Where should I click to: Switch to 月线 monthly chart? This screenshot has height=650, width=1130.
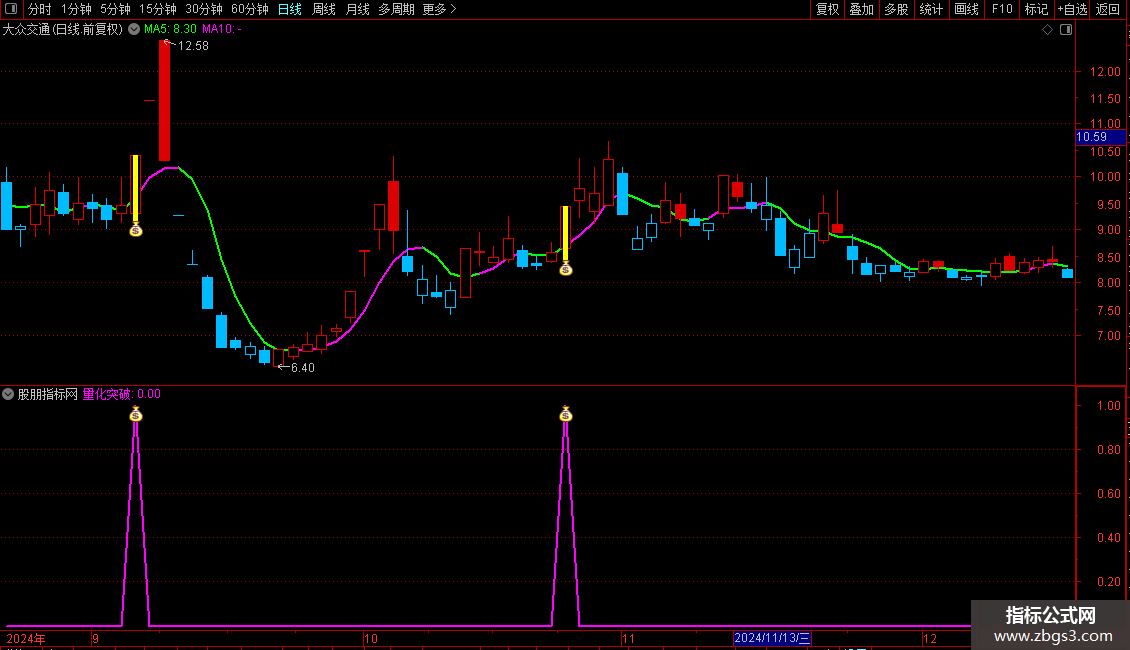(357, 9)
